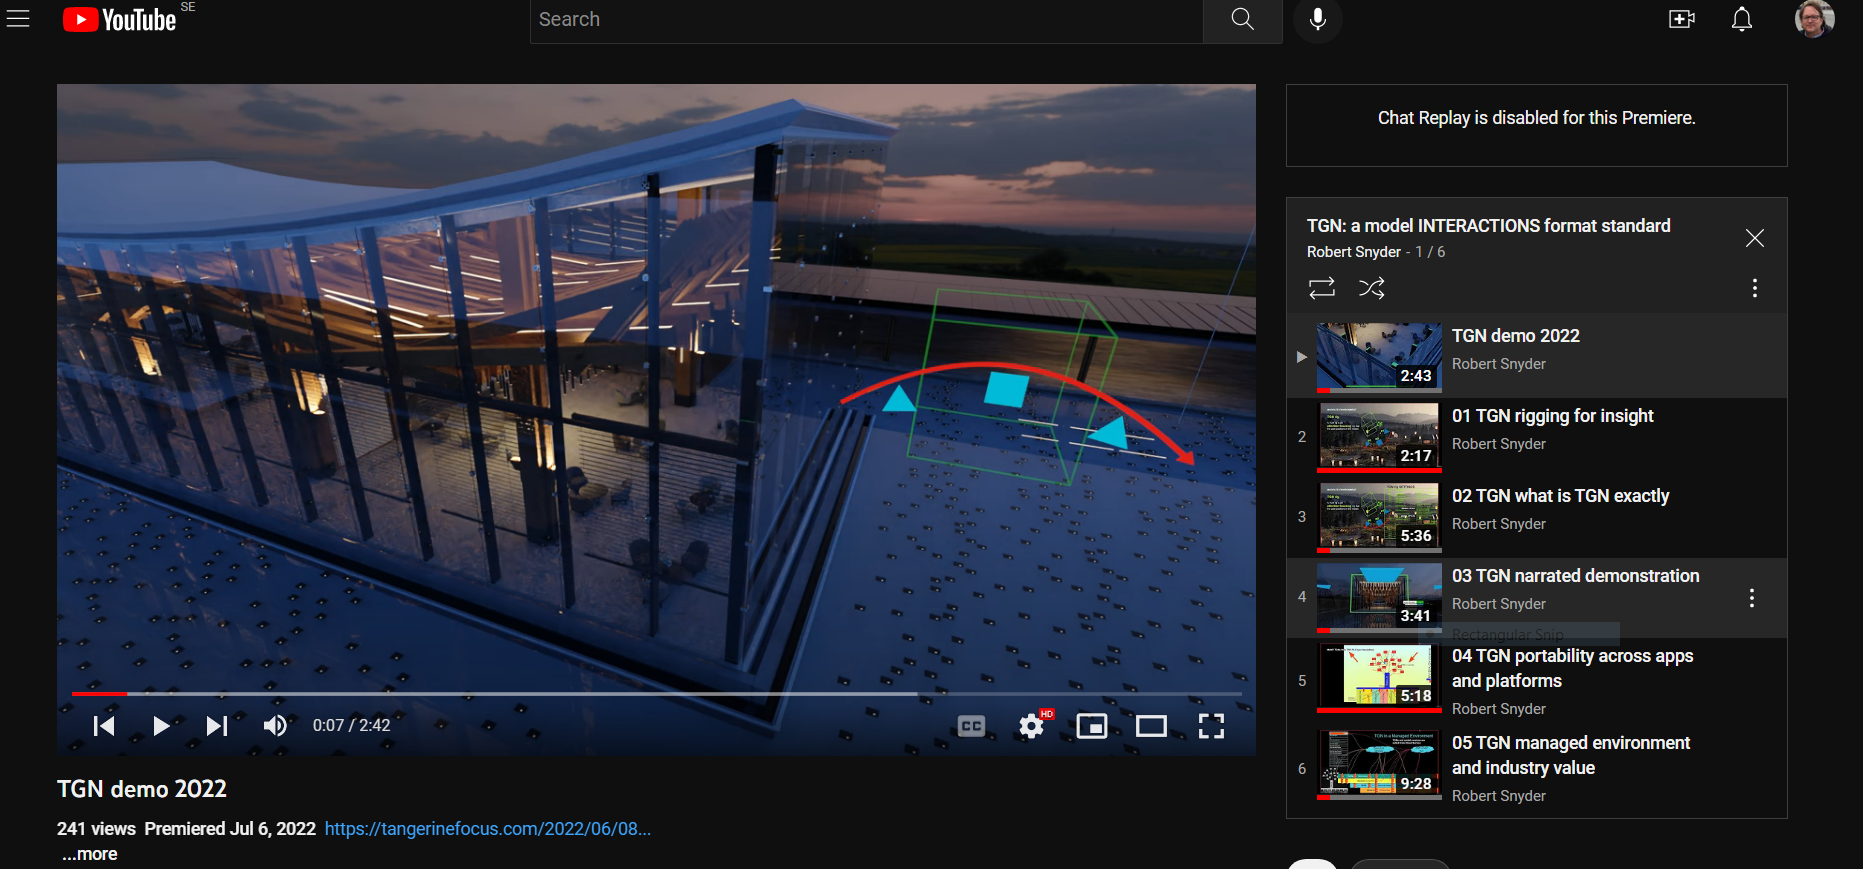1863x869 pixels.
Task: Open the player settings gear menu
Action: coord(1031,726)
